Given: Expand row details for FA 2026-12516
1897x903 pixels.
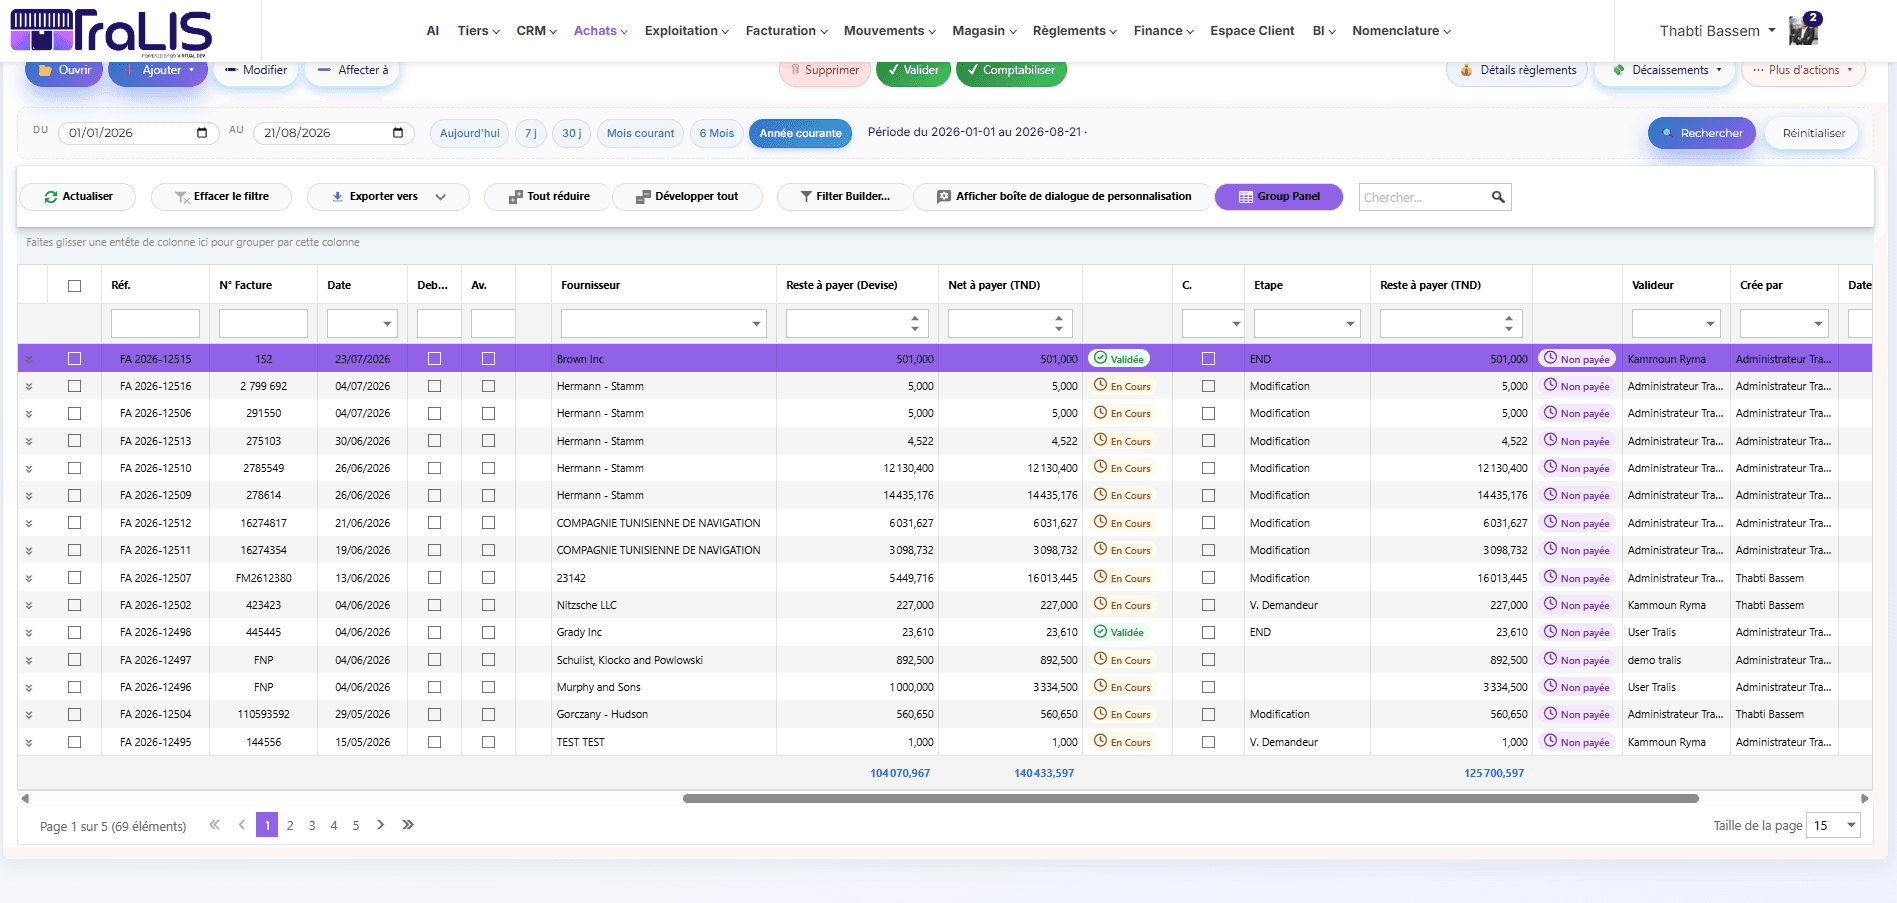Looking at the screenshot, I should tap(29, 387).
